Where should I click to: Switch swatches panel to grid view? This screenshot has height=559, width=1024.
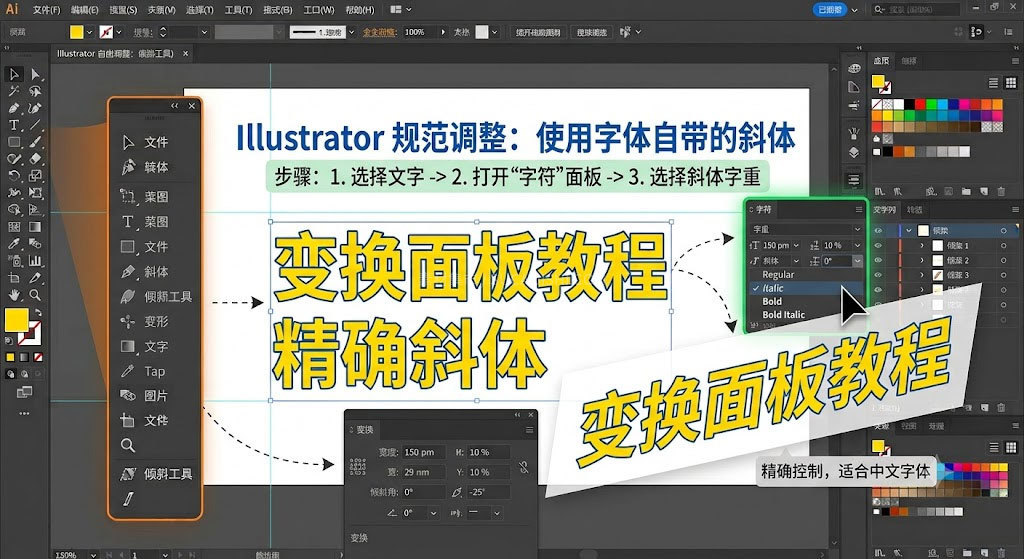coord(1010,83)
